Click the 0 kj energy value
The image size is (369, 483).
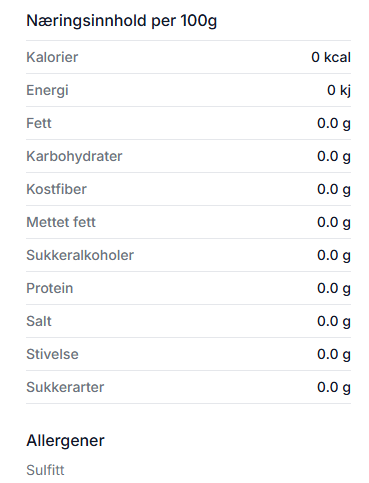click(x=339, y=91)
